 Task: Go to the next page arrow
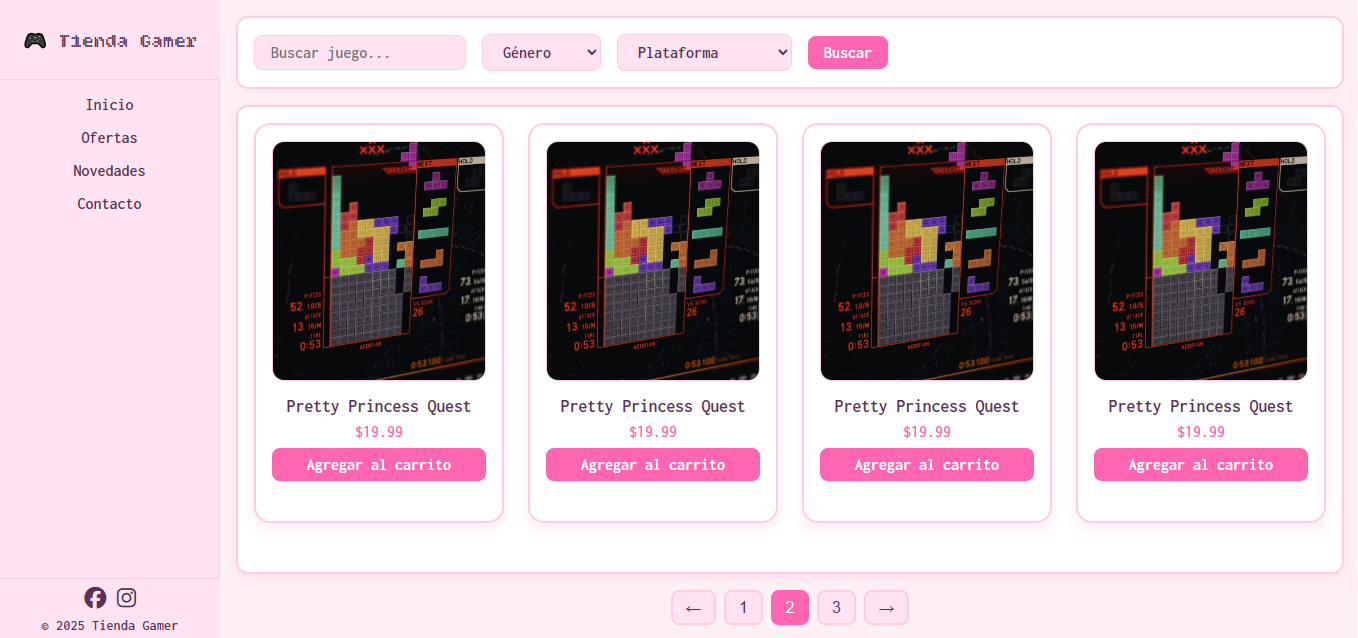click(x=886, y=608)
